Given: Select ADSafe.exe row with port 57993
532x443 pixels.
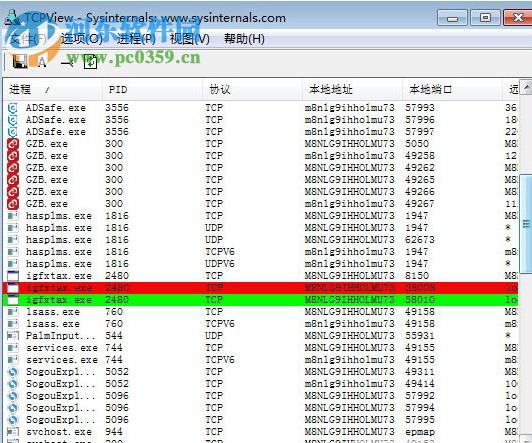Looking at the screenshot, I should 261,108.
